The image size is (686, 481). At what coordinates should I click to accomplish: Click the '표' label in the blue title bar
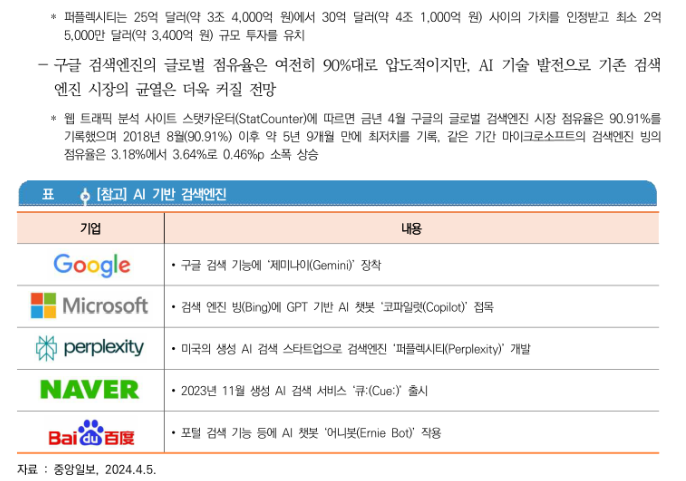(x=48, y=194)
